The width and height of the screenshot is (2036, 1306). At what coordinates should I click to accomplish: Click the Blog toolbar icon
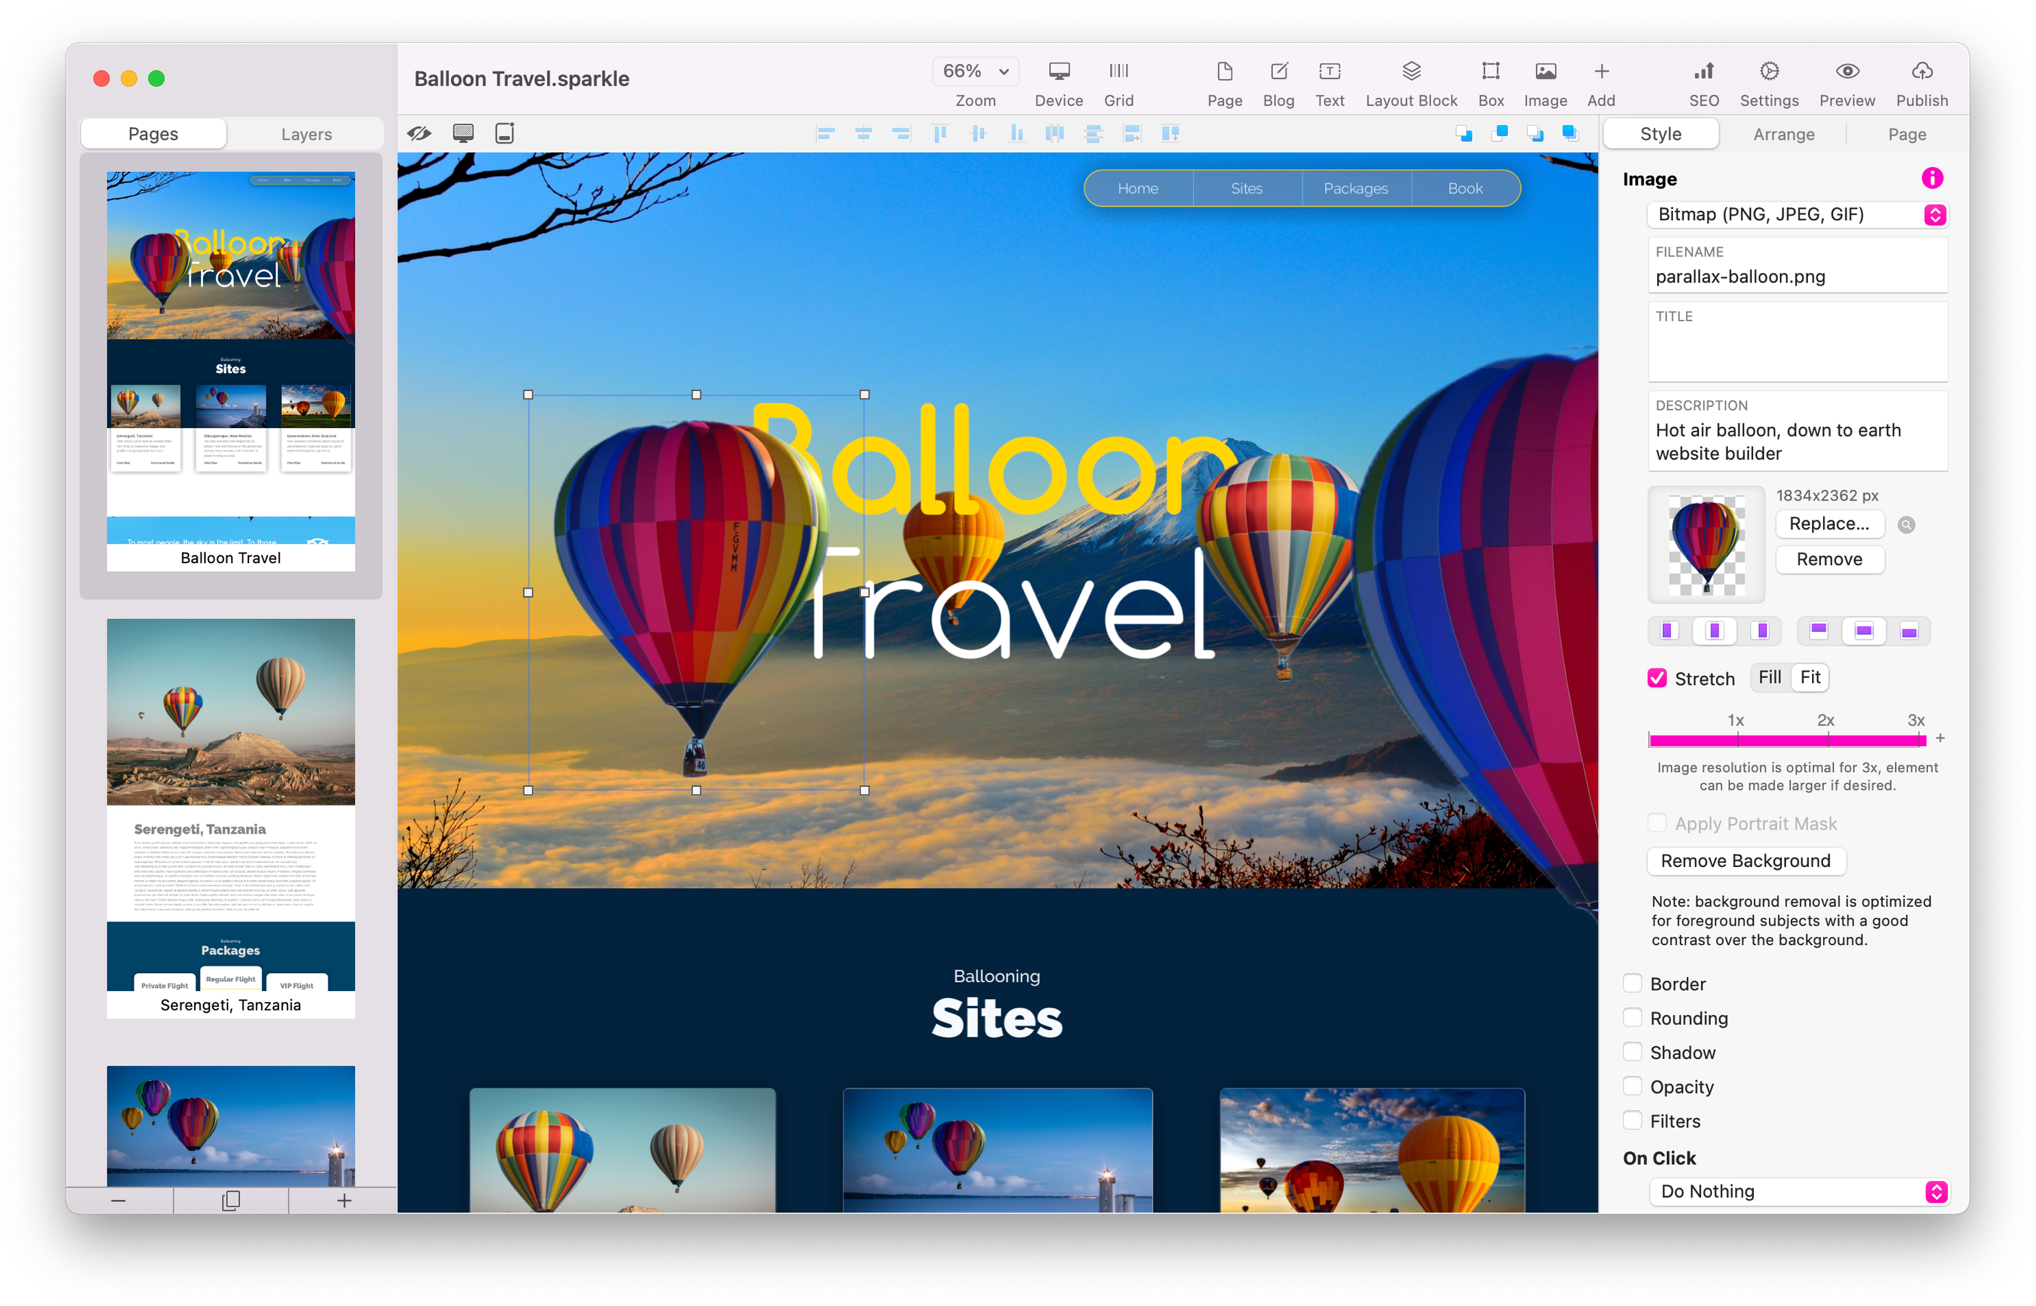click(x=1278, y=72)
